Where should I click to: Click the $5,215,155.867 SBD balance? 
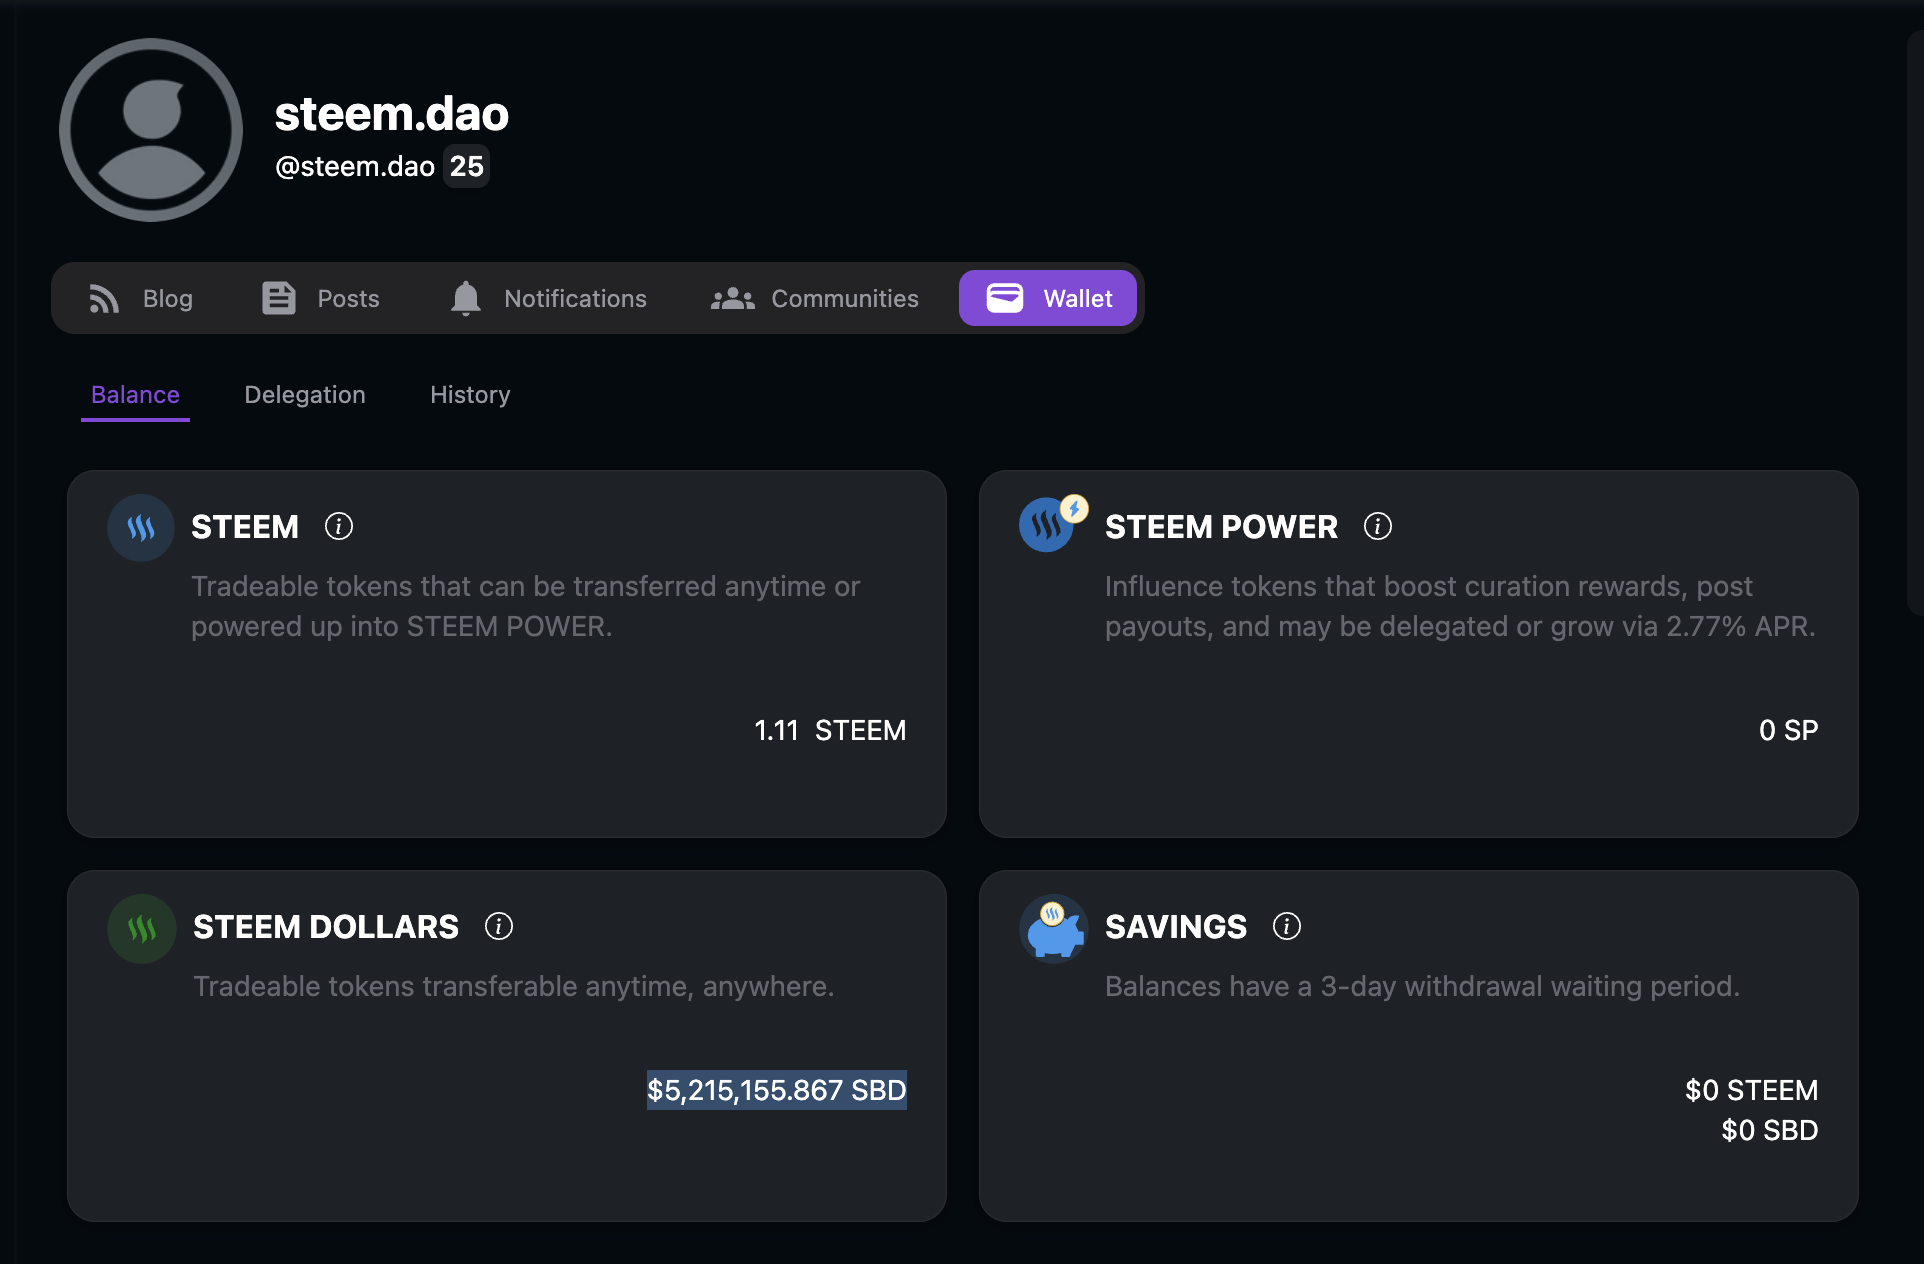(x=776, y=1090)
